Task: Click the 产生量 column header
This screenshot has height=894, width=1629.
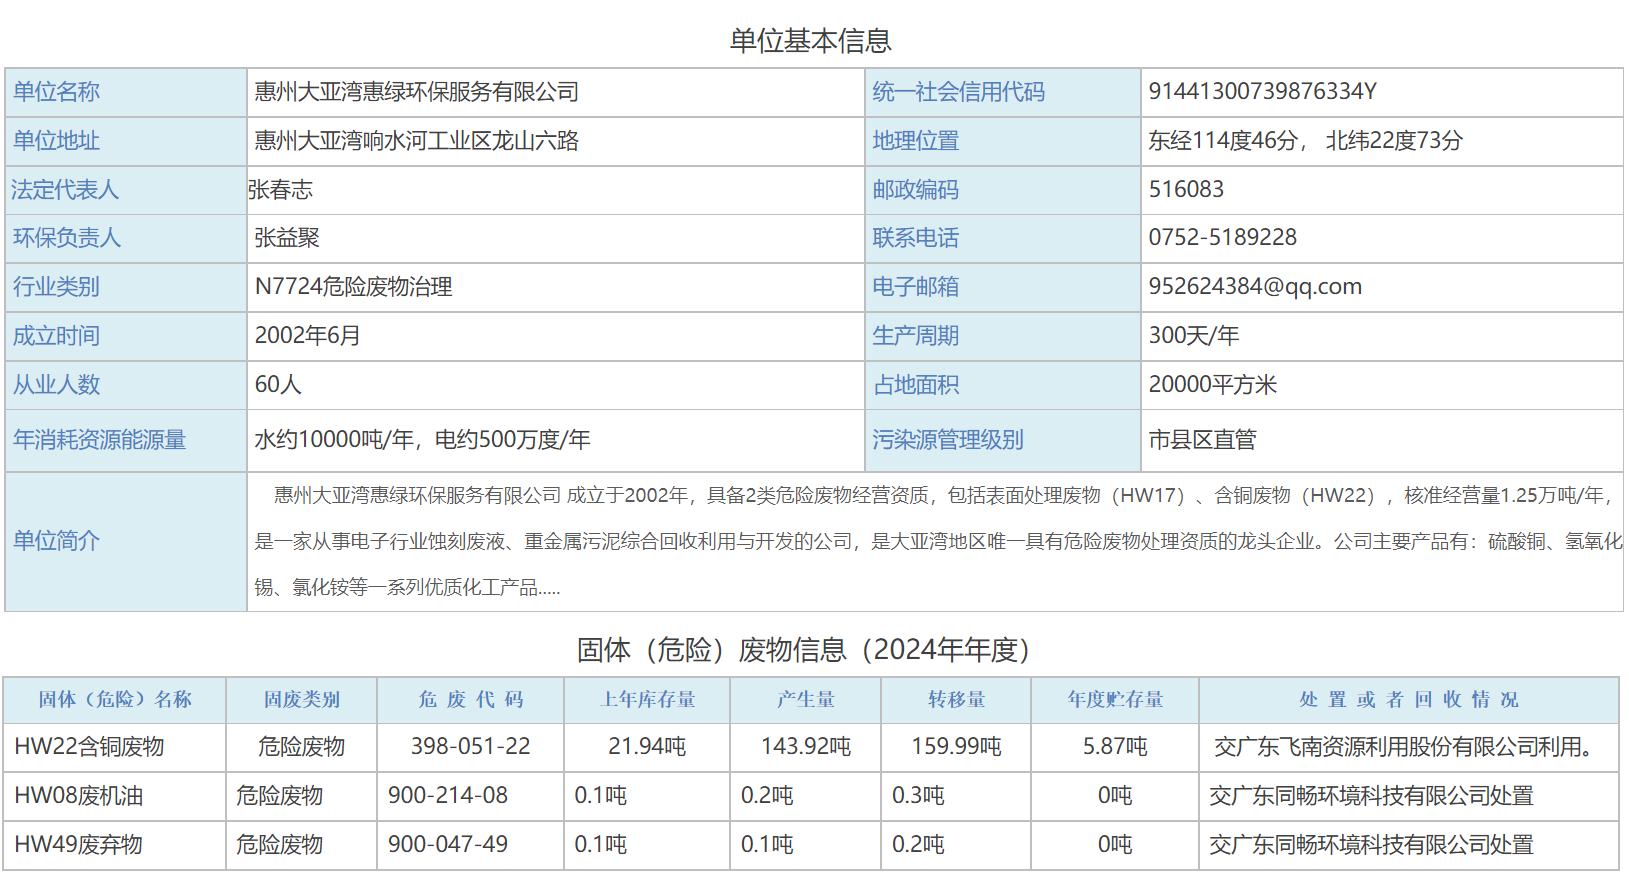Action: [806, 700]
